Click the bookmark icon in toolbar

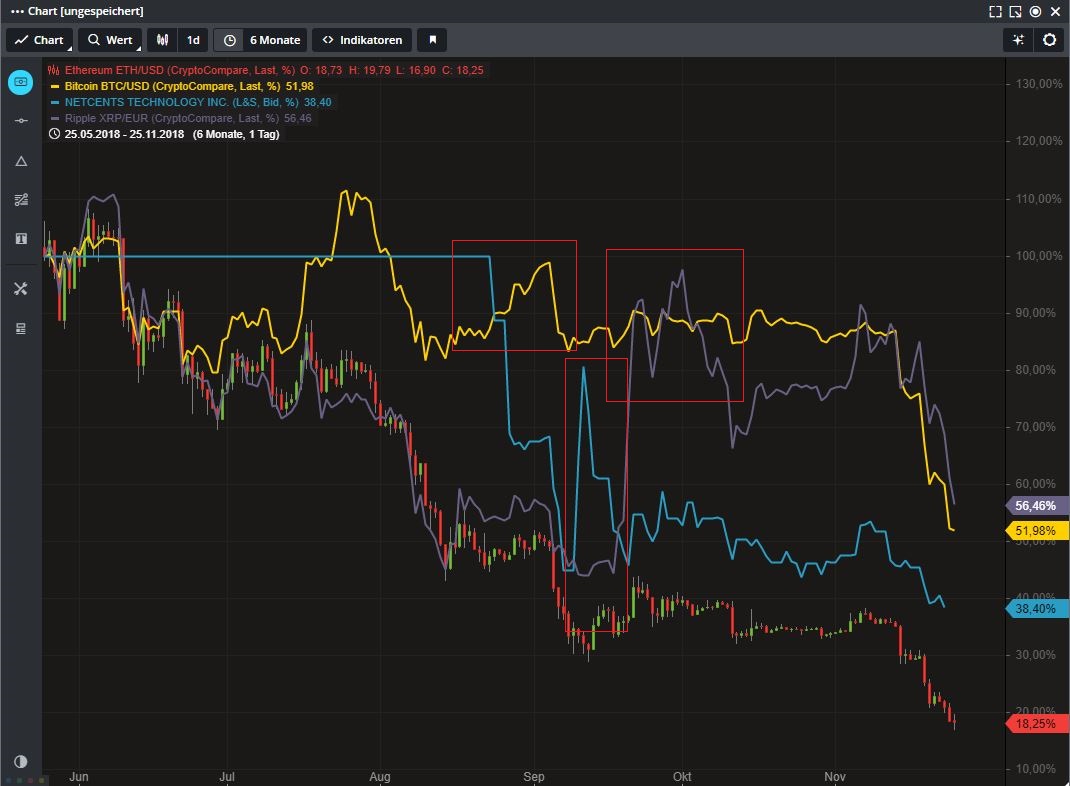pyautogui.click(x=432, y=40)
